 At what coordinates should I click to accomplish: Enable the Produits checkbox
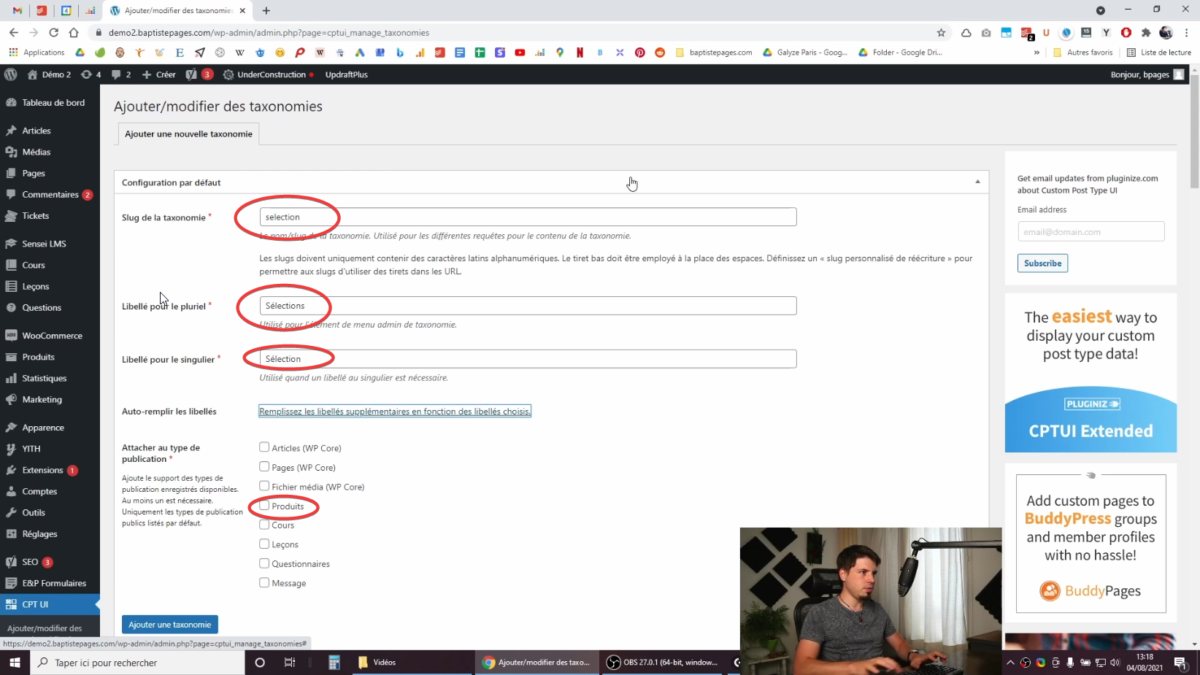pyautogui.click(x=265, y=506)
